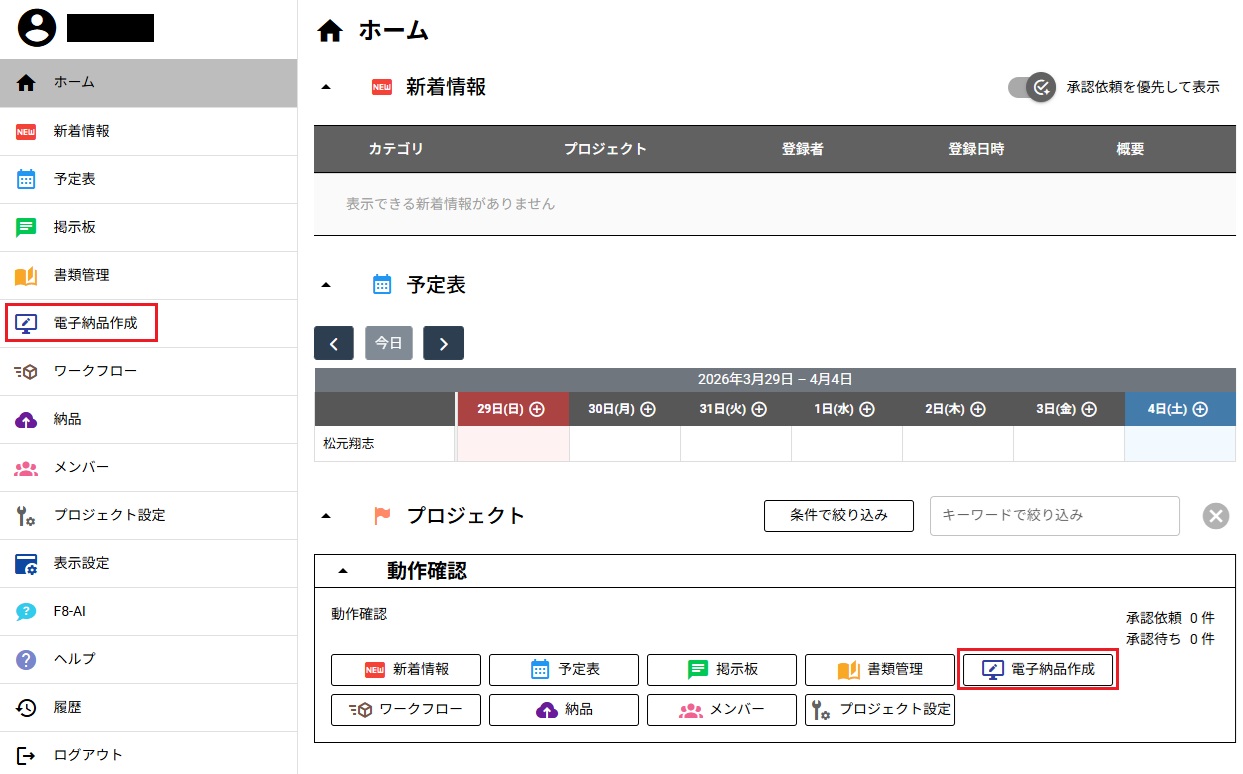Clear the keyword filter with X icon
Screen dimensions: 1243x774
(x=1216, y=516)
